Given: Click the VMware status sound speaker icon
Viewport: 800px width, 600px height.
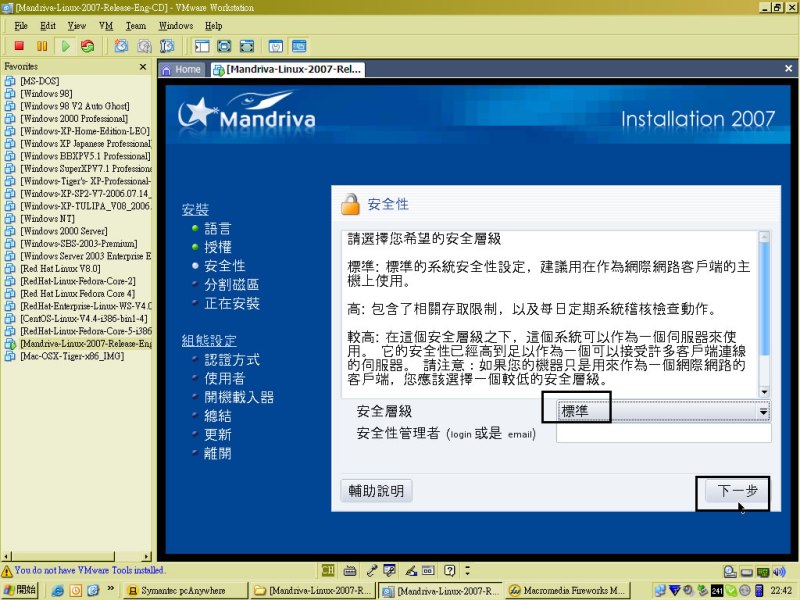Looking at the screenshot, I should [x=779, y=571].
